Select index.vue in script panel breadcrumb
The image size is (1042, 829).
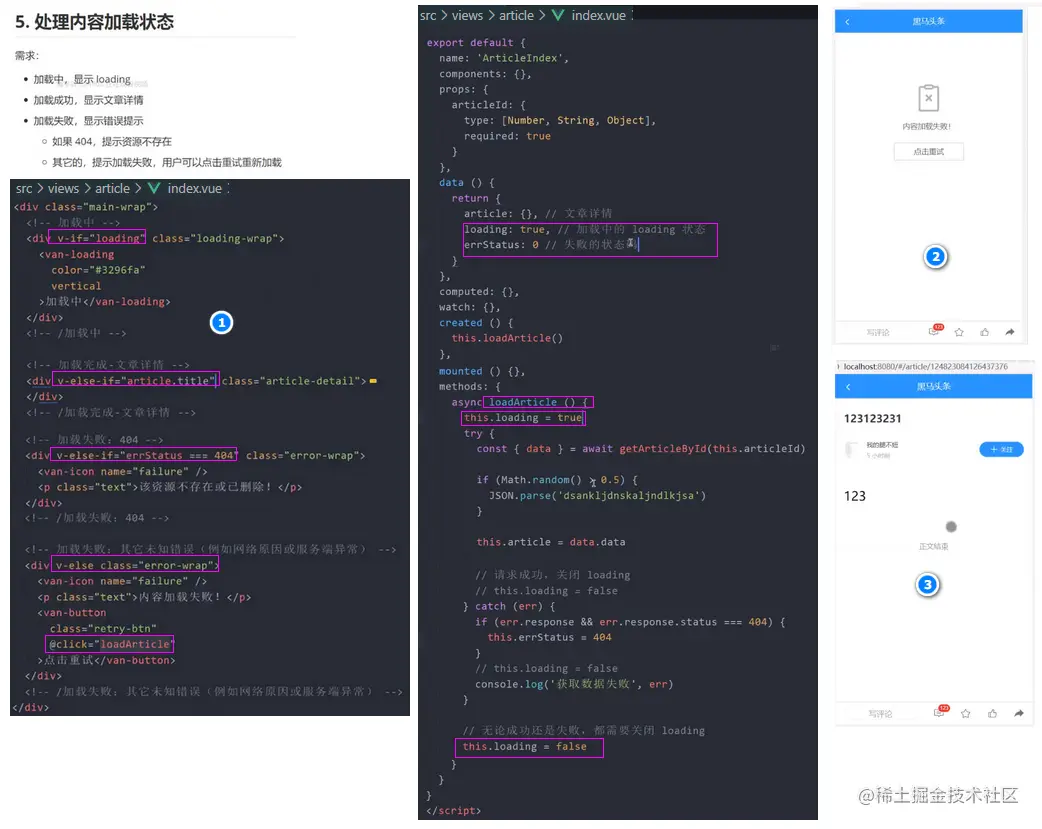click(598, 15)
